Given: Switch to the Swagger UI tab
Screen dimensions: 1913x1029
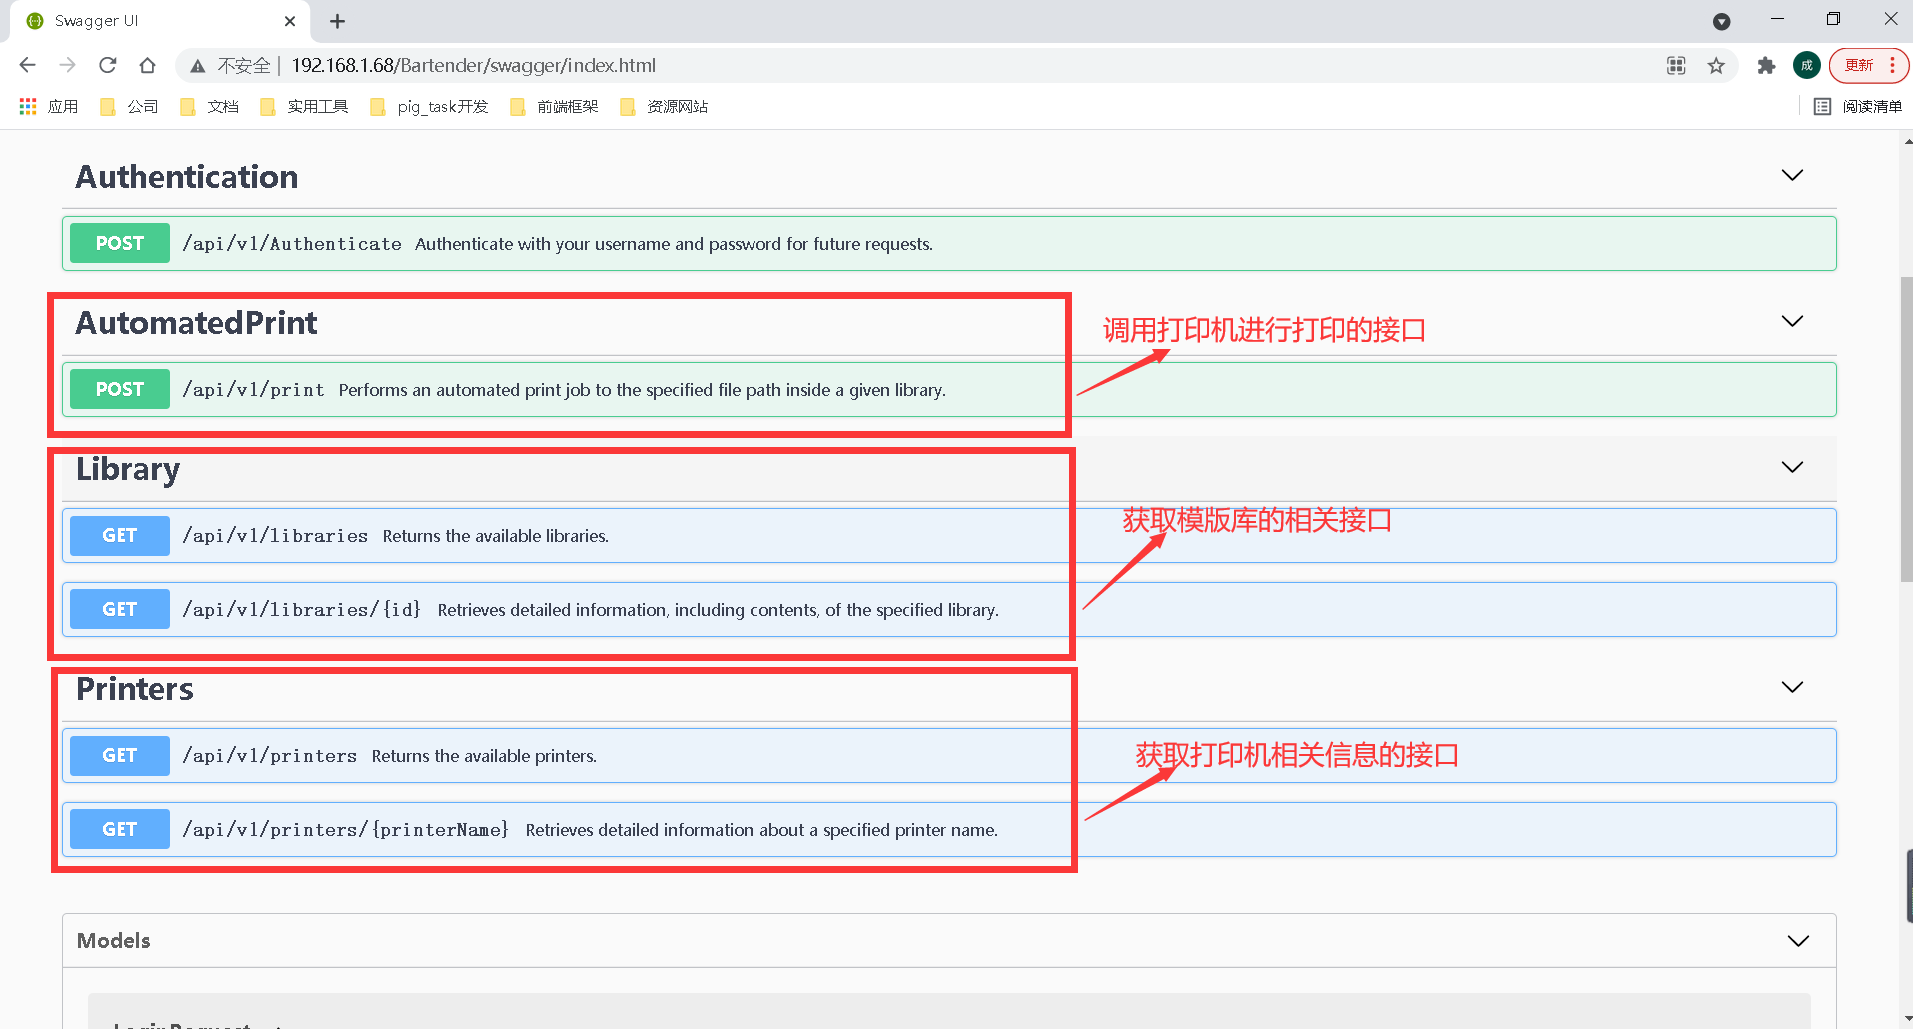Looking at the screenshot, I should point(160,21).
